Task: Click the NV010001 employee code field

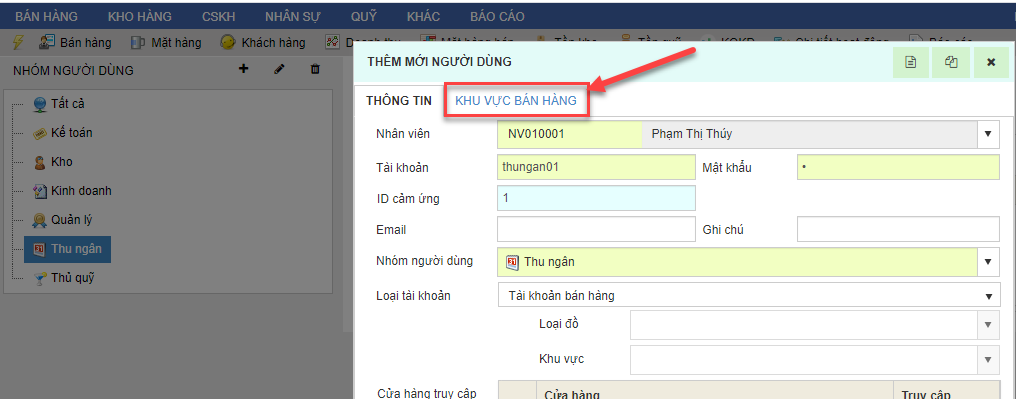Action: [x=570, y=134]
